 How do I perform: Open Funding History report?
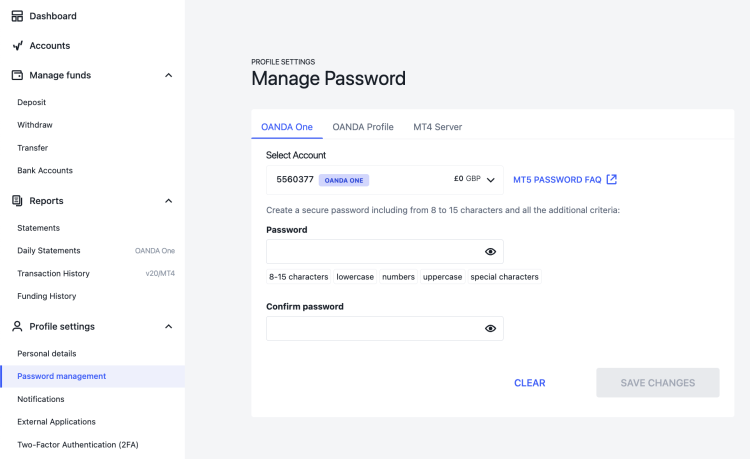click(x=46, y=296)
